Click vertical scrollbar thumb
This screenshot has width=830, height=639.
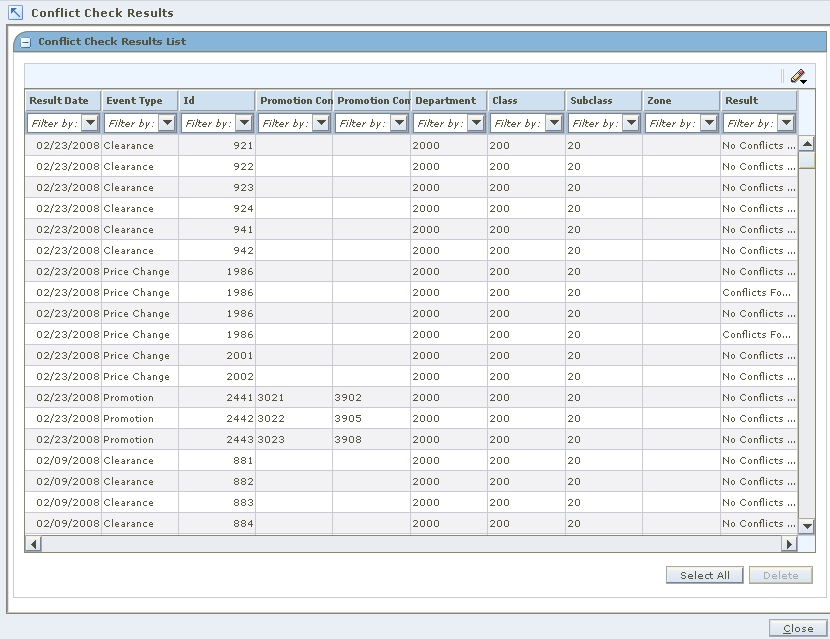(x=807, y=160)
